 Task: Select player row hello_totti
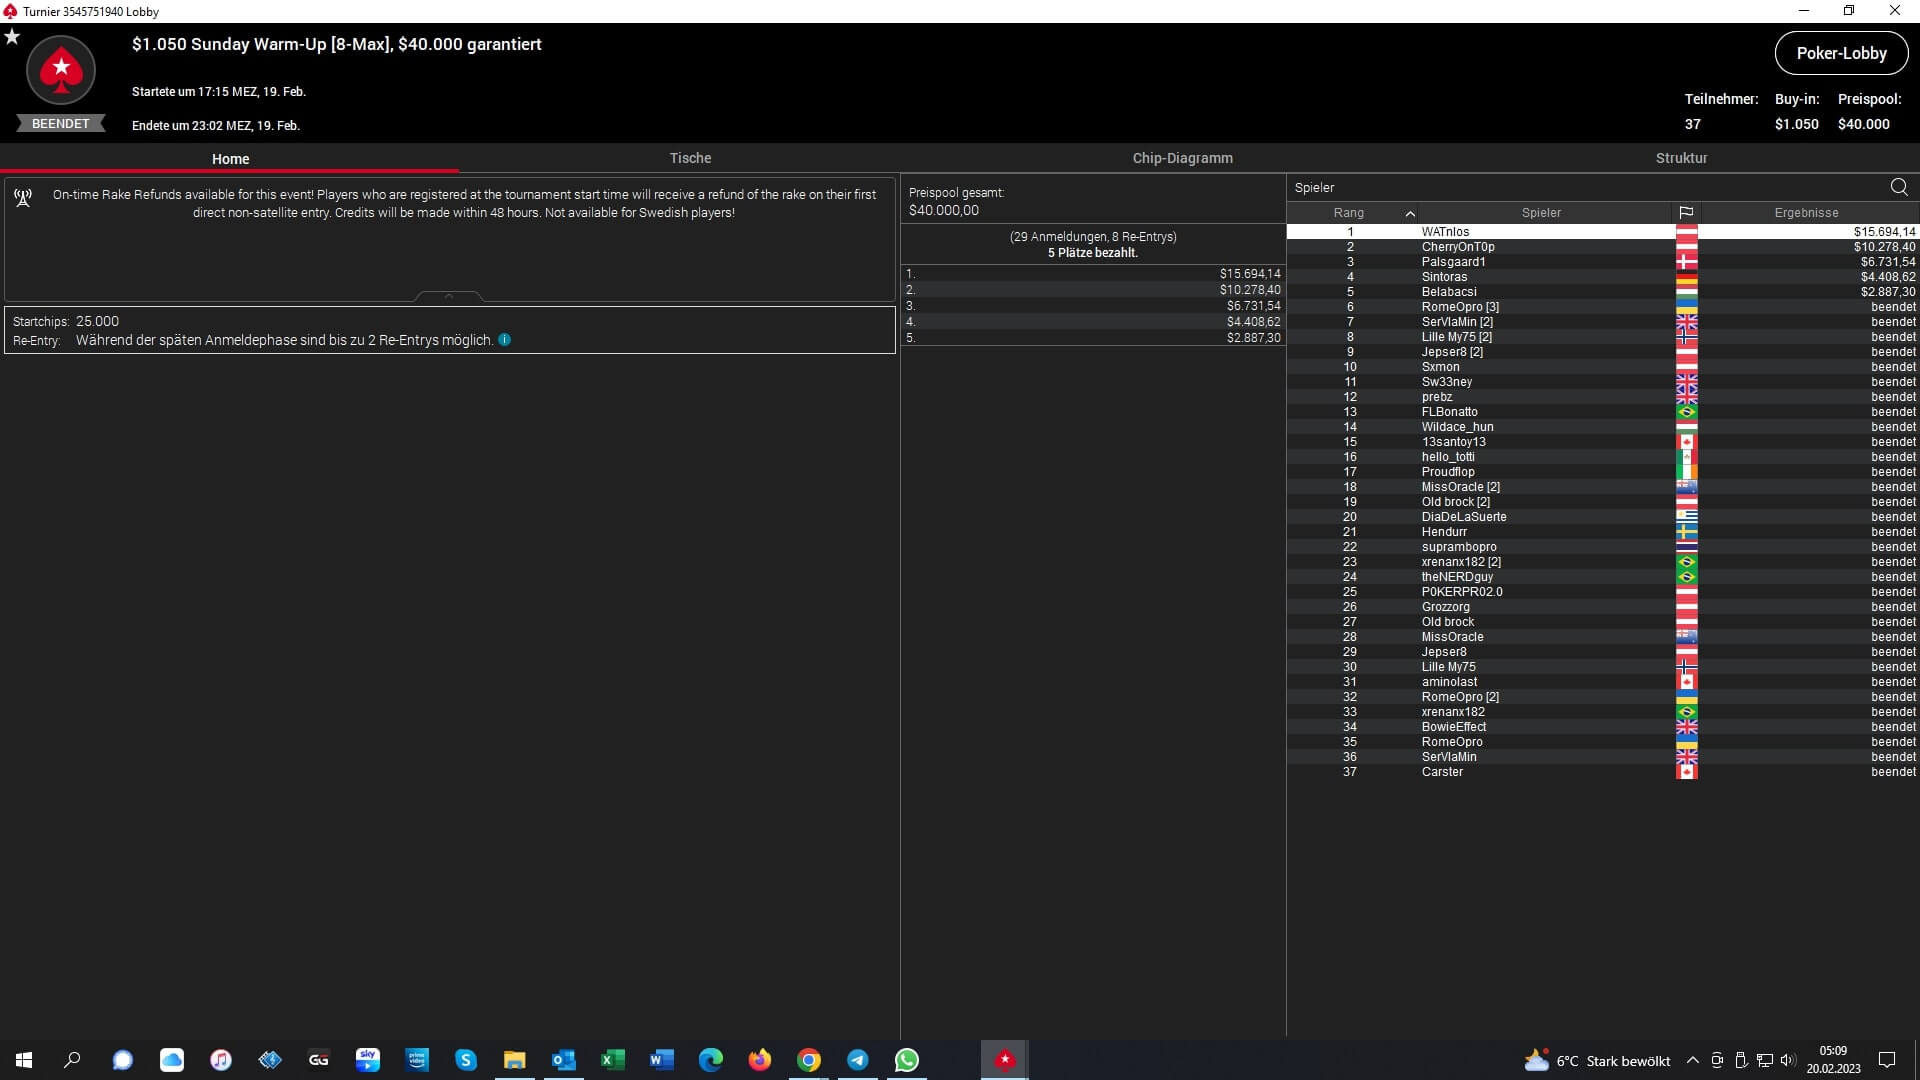tap(1602, 457)
